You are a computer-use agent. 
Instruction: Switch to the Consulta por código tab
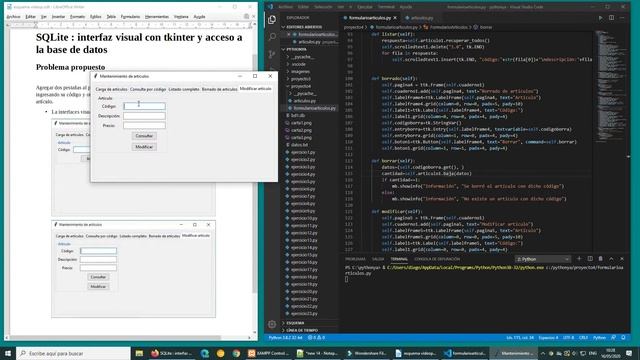148,89
